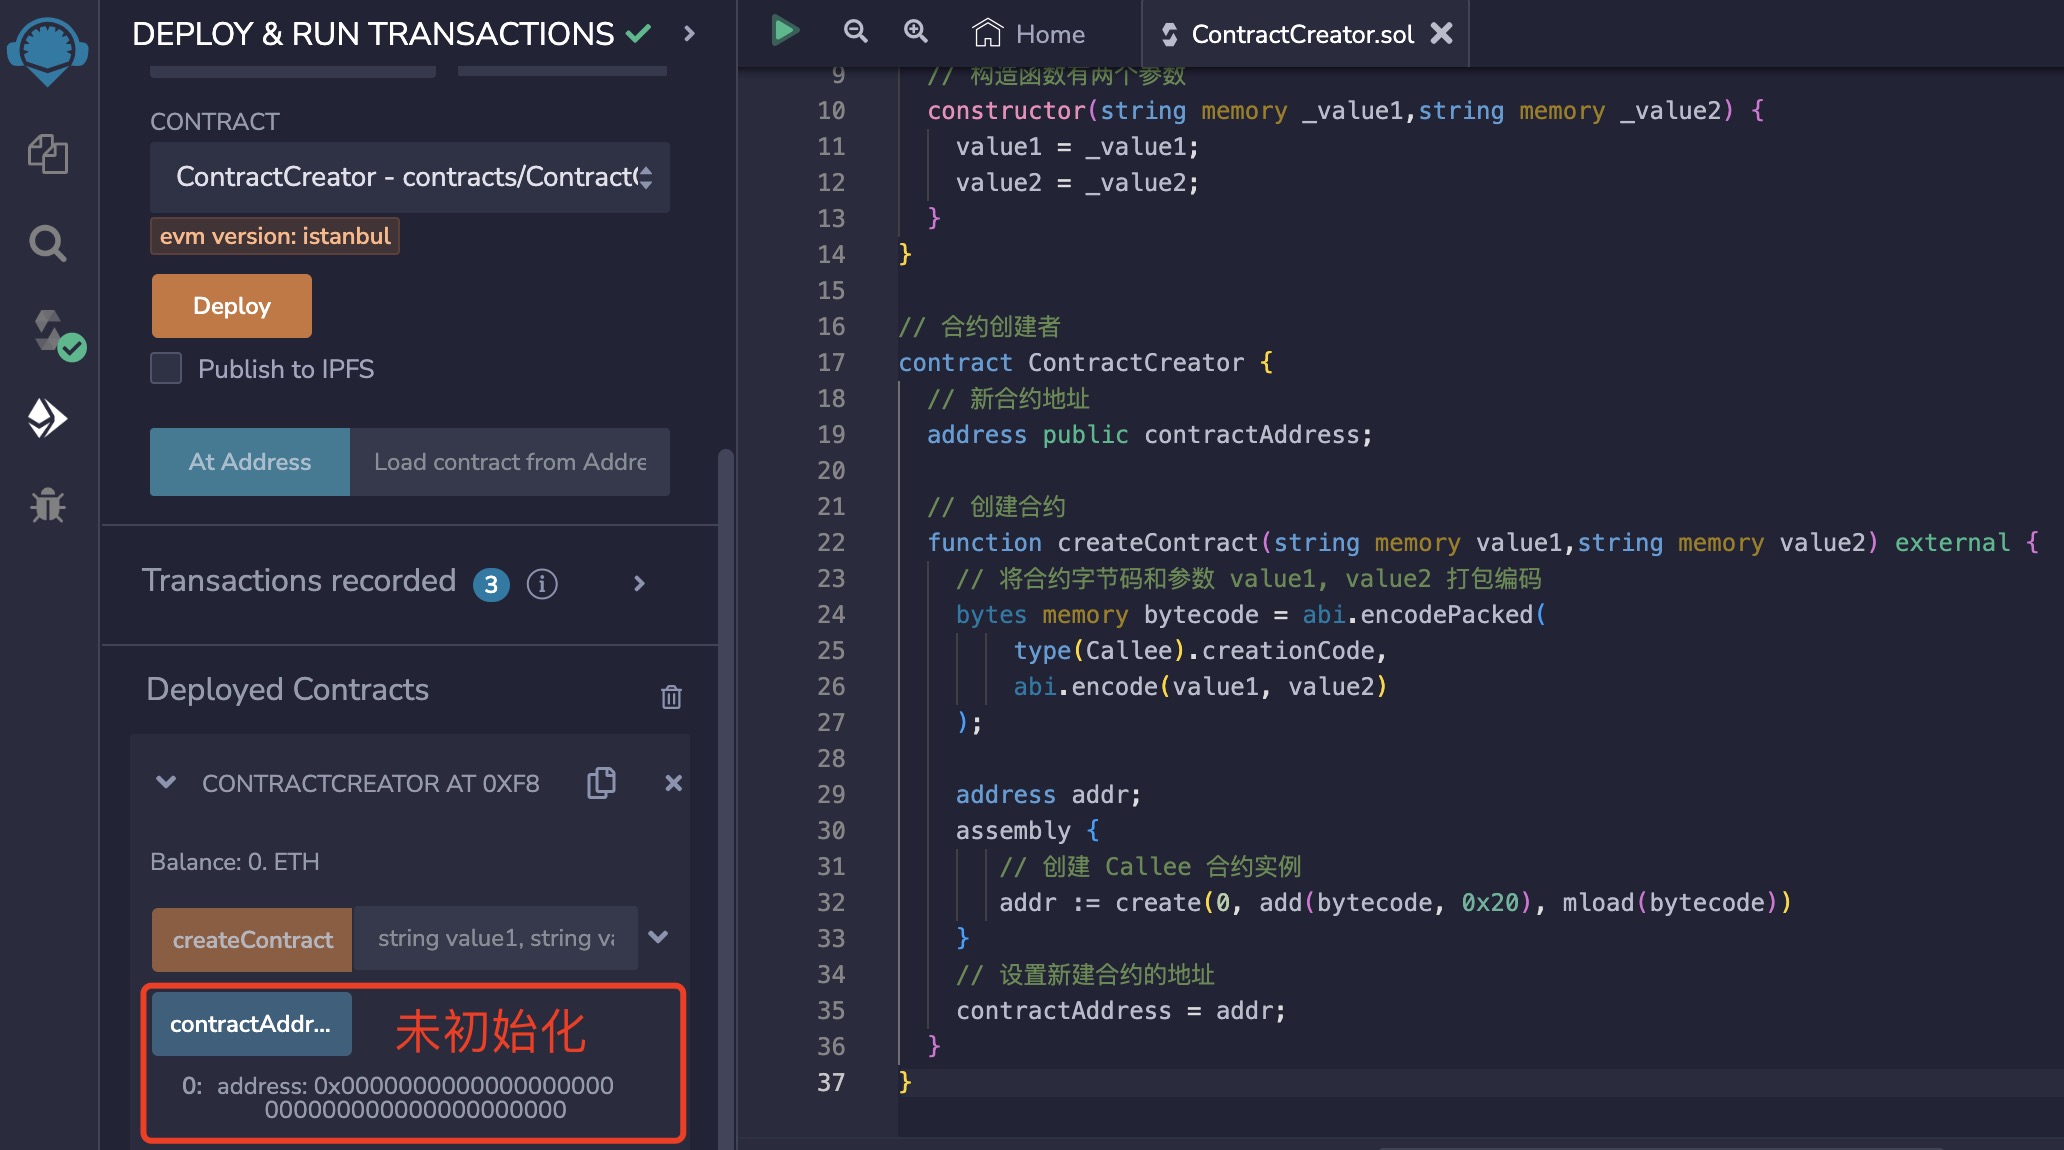Zoom in the editor font
The height and width of the screenshot is (1150, 2064).
[x=915, y=32]
